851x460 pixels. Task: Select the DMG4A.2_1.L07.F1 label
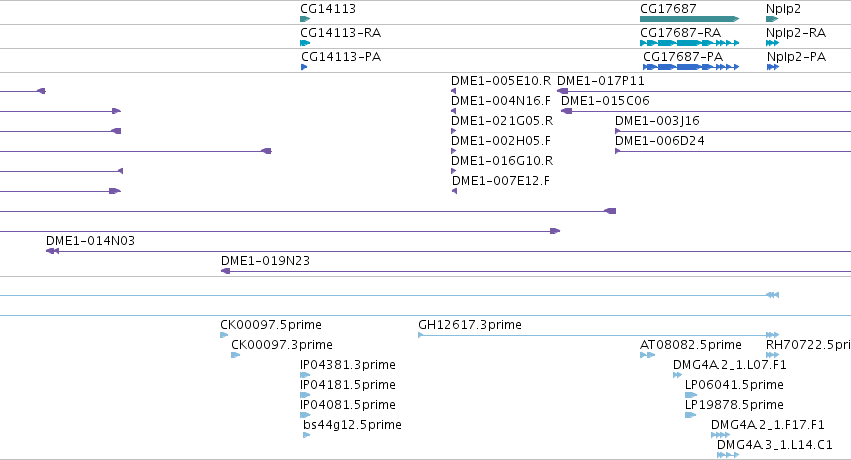click(x=730, y=365)
